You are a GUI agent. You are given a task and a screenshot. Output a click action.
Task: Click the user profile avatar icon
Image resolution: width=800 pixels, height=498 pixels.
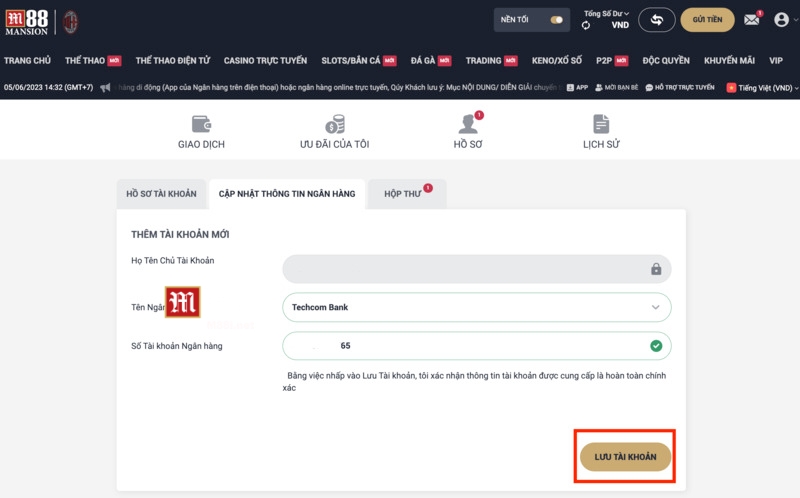click(781, 20)
